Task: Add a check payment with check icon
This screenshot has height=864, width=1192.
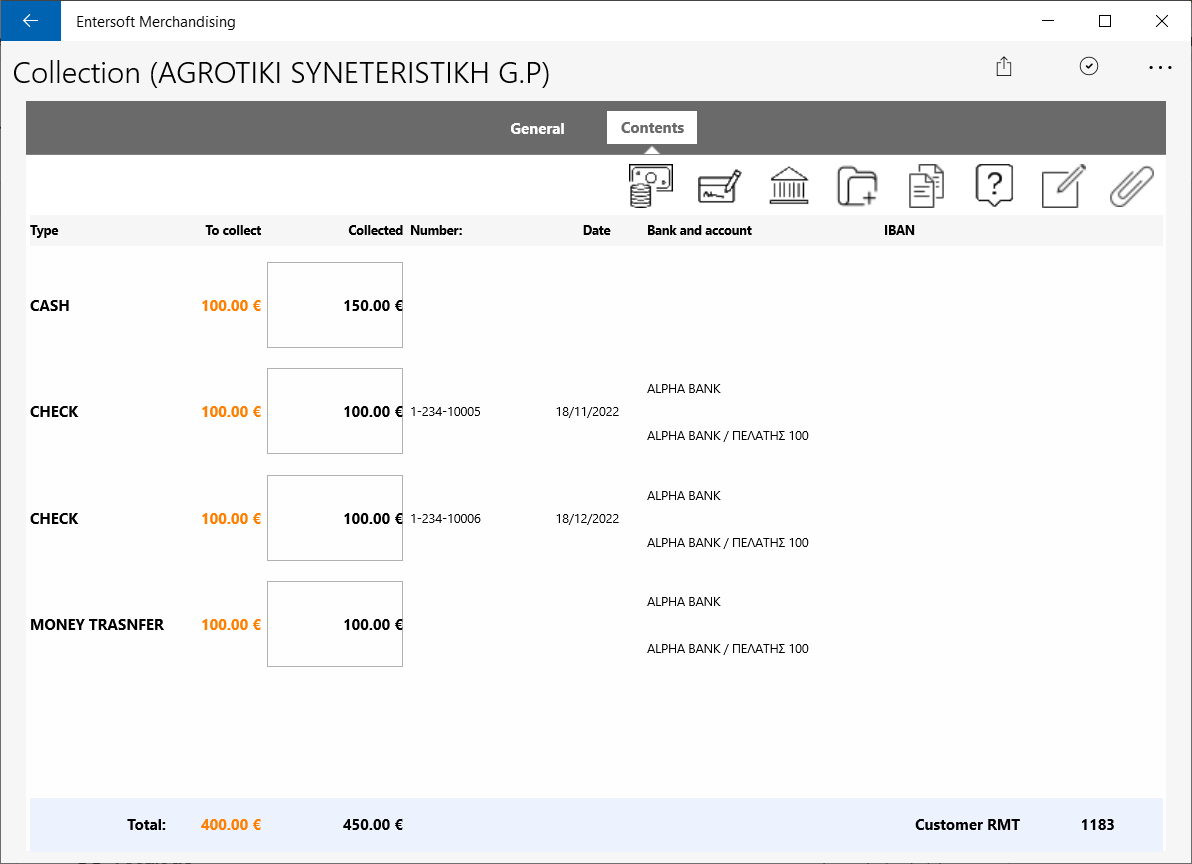Action: click(719, 186)
